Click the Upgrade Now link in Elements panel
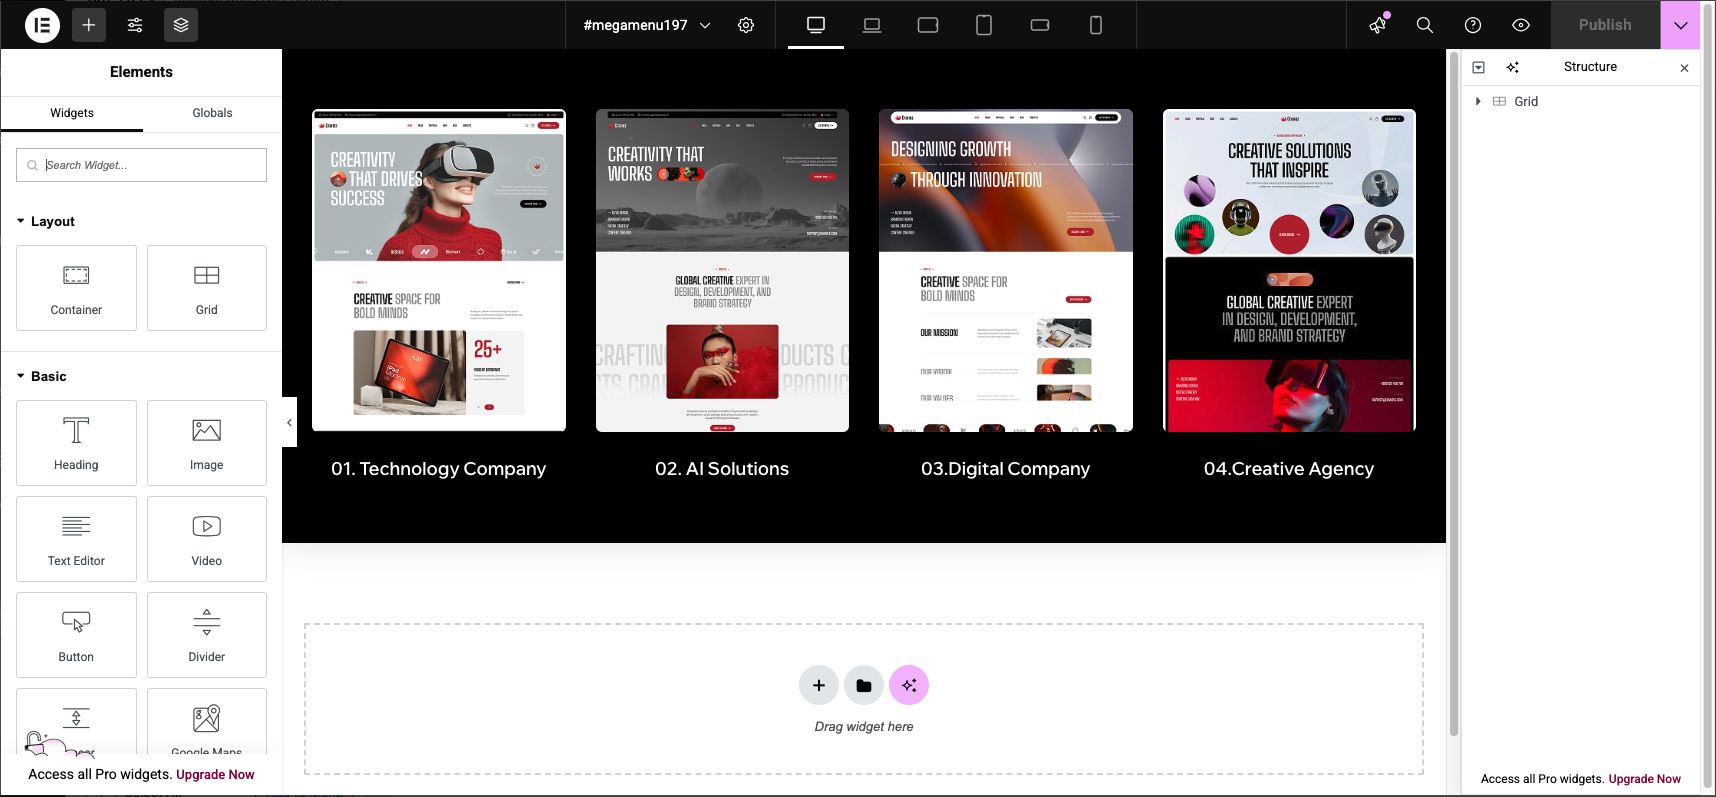 [x=215, y=774]
